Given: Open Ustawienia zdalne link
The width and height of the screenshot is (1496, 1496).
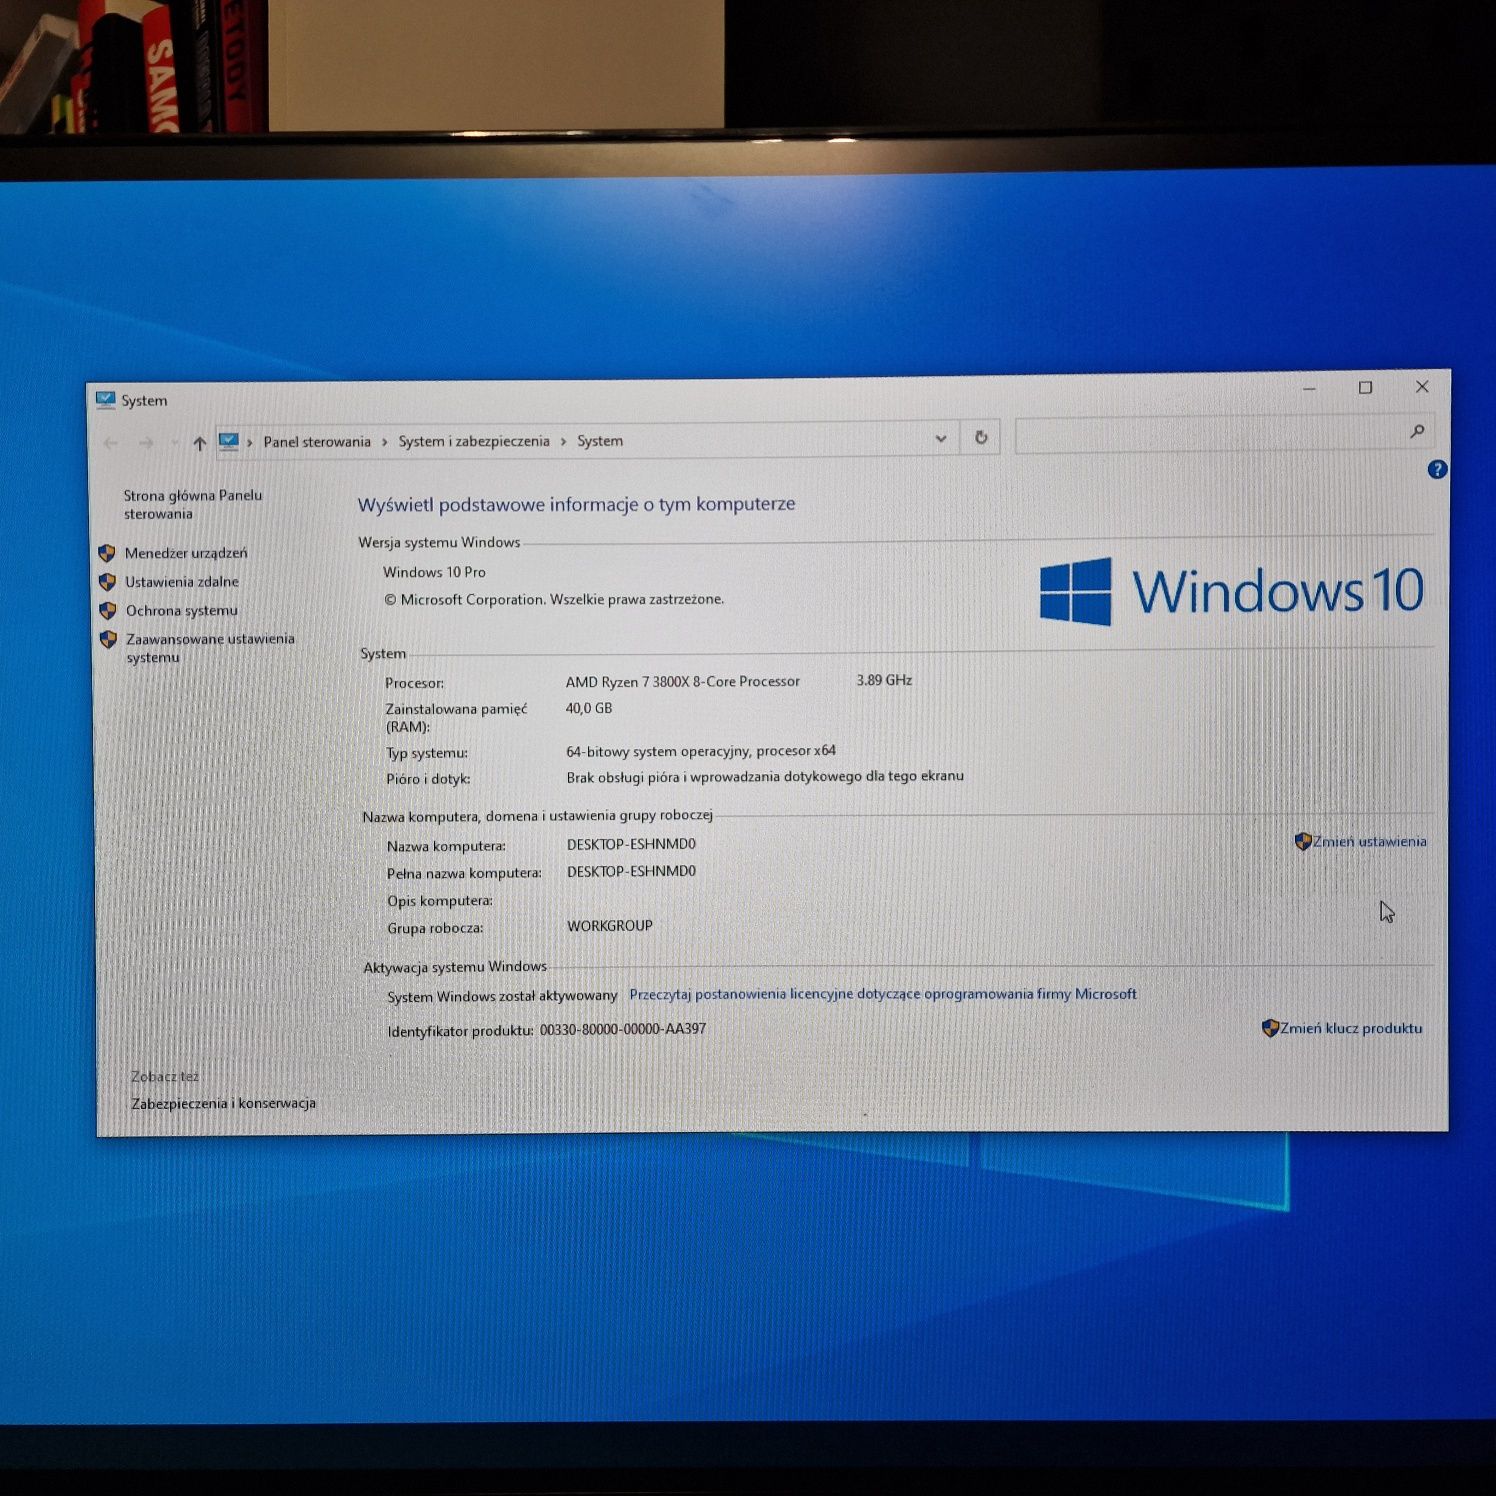Looking at the screenshot, I should [182, 581].
